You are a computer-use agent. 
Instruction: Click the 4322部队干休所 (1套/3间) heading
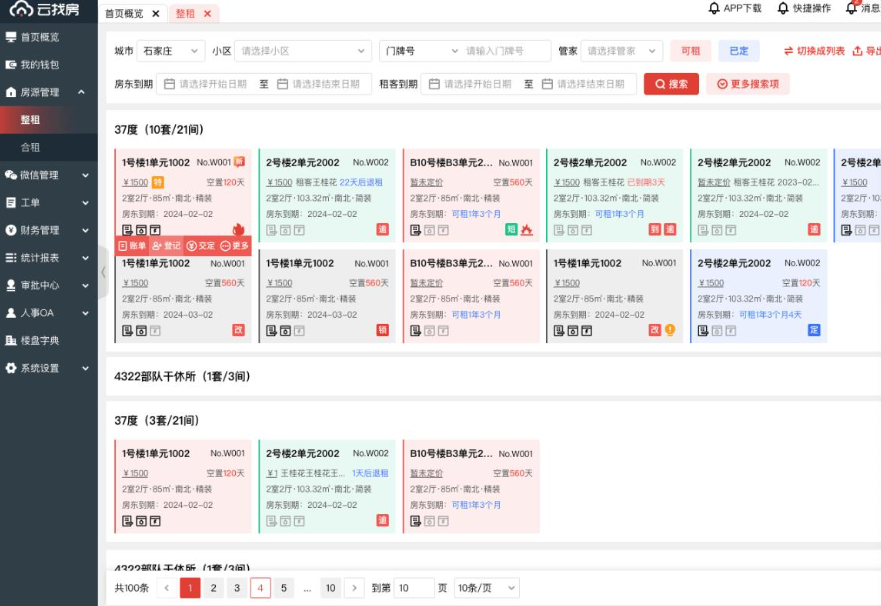point(182,376)
